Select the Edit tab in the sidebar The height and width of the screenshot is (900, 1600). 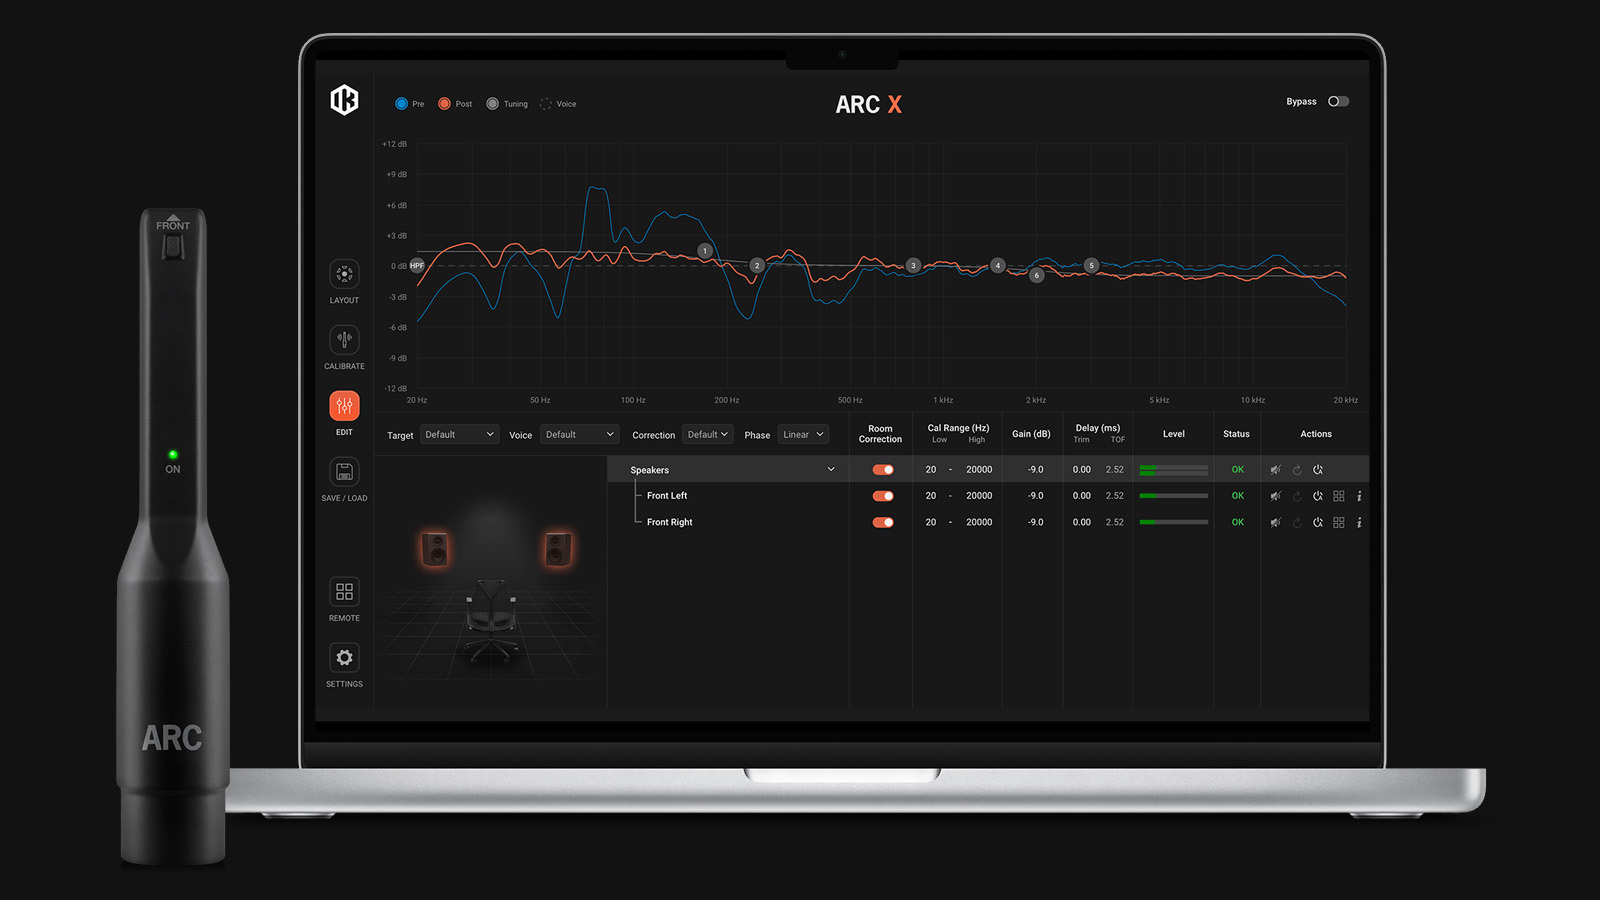tap(344, 406)
